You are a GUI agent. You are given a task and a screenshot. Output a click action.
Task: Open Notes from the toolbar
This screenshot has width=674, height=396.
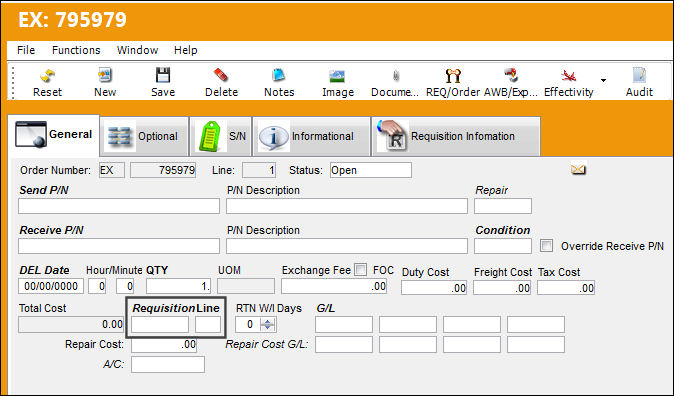(x=279, y=83)
